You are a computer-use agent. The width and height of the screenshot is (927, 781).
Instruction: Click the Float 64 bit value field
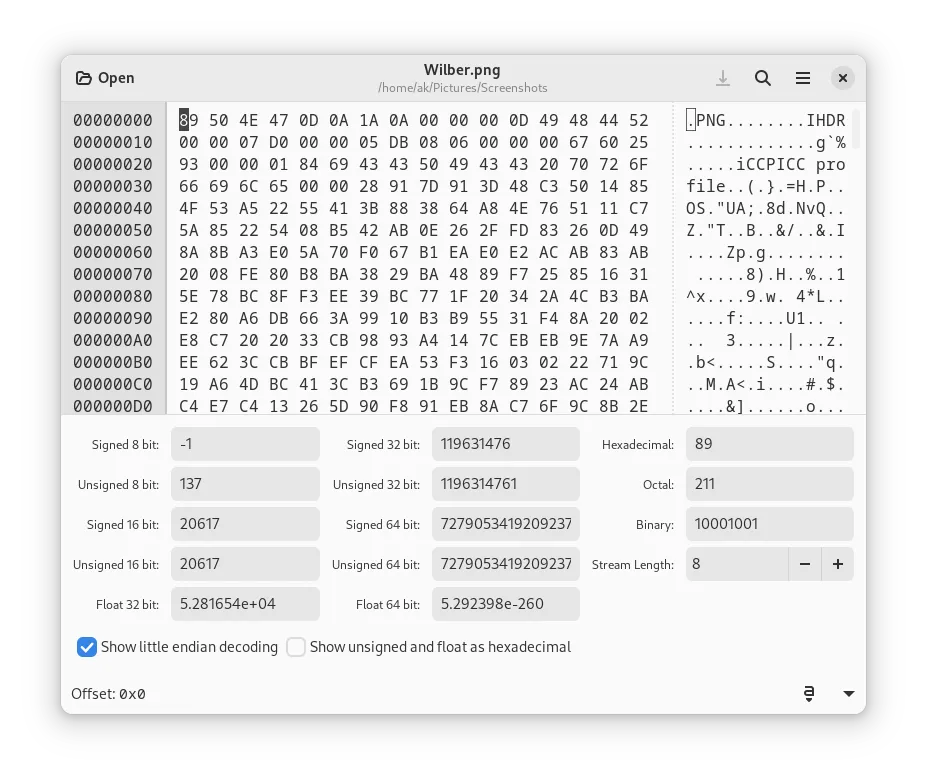(505, 604)
